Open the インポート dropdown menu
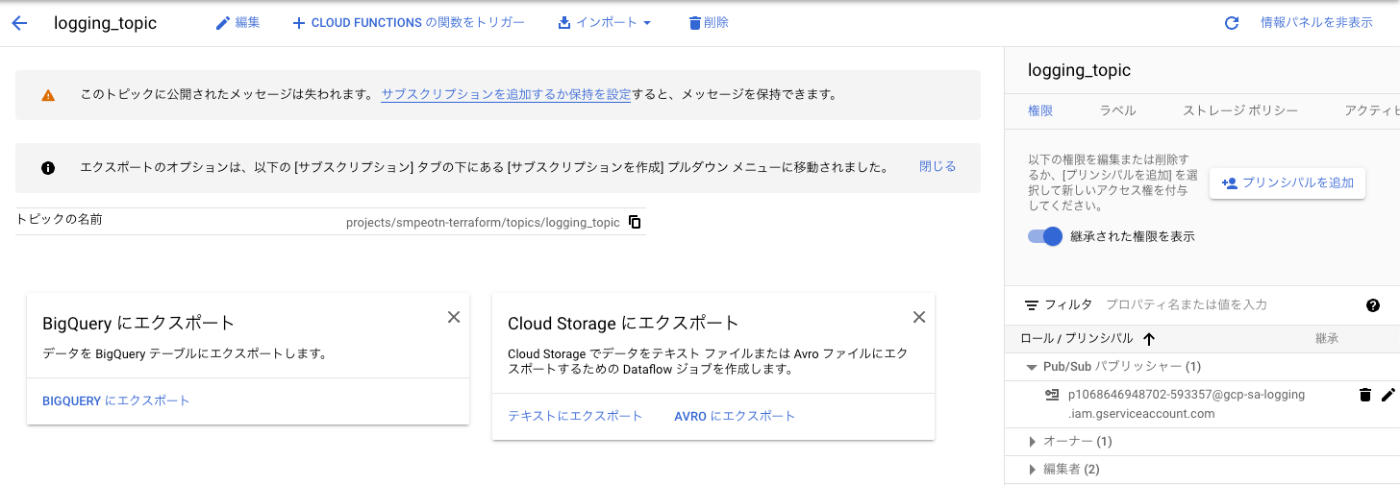1400x485 pixels. coord(605,23)
